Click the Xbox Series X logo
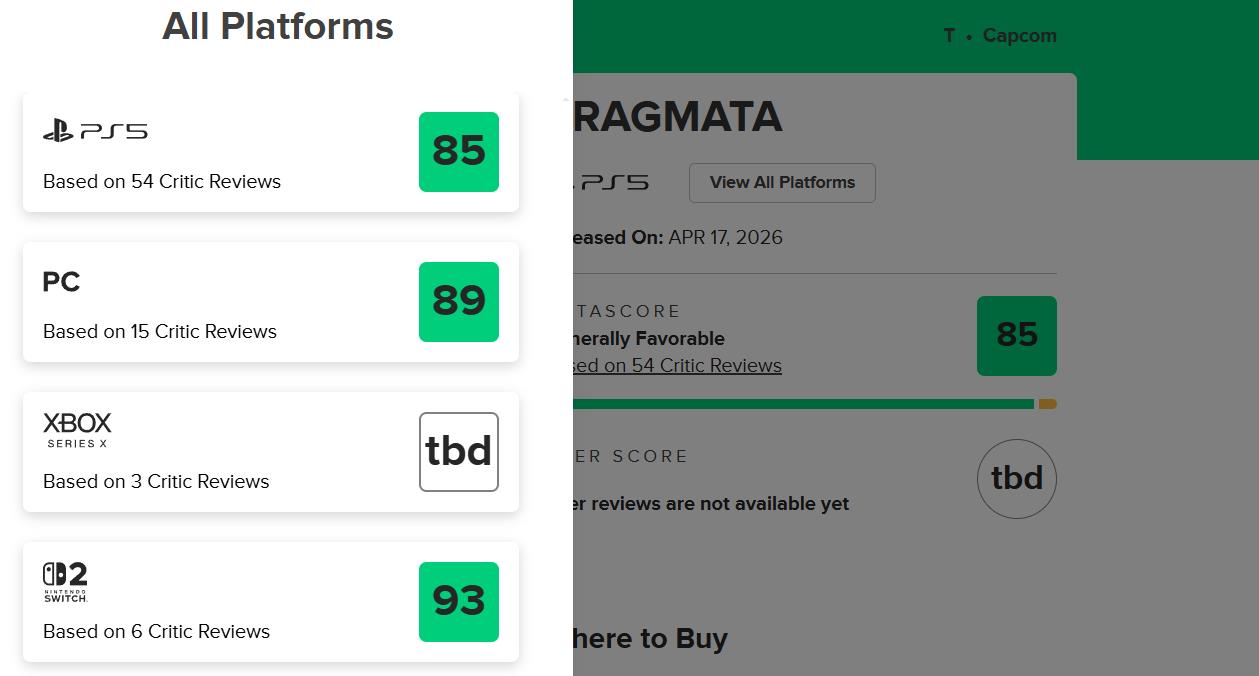 point(77,430)
